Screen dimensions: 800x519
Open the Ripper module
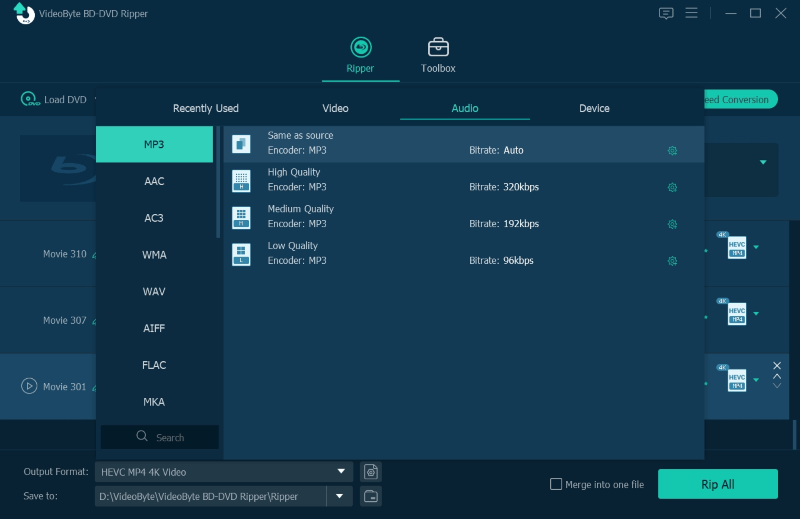click(x=360, y=55)
